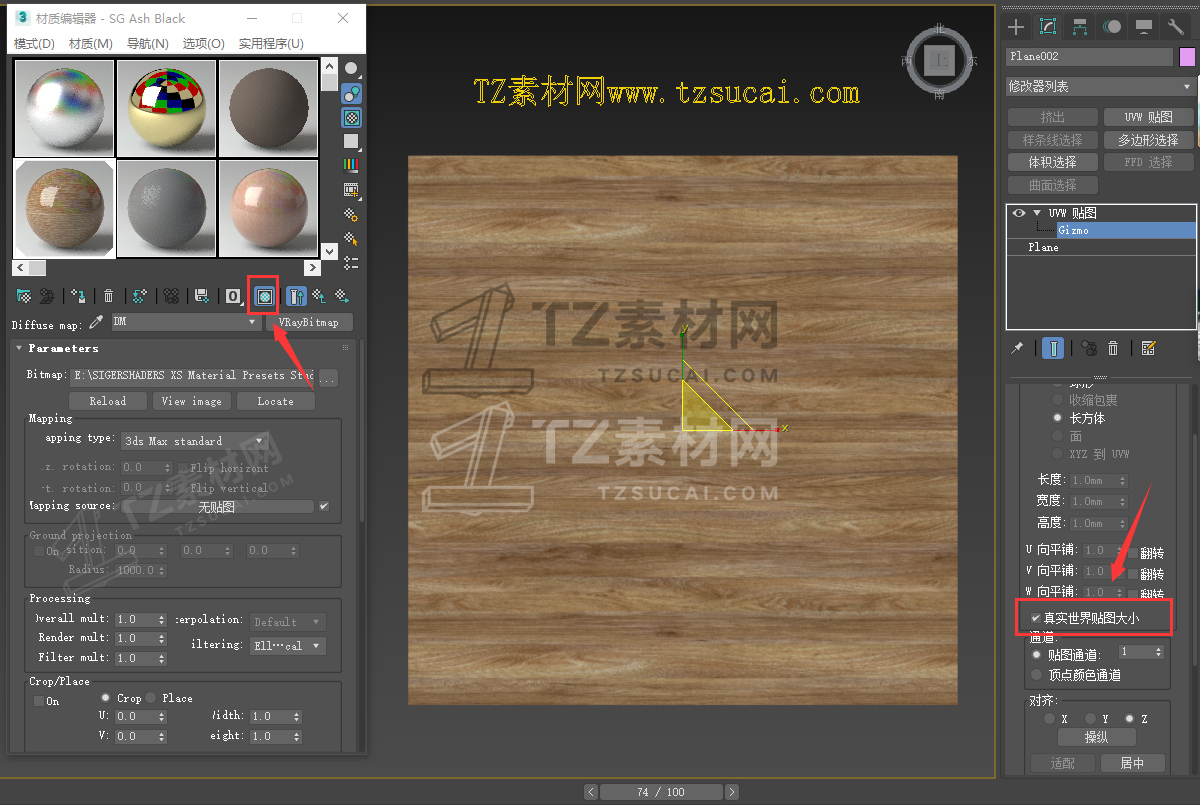The image size is (1200, 805).
Task: Click the 居中 button
Action: tap(1131, 763)
